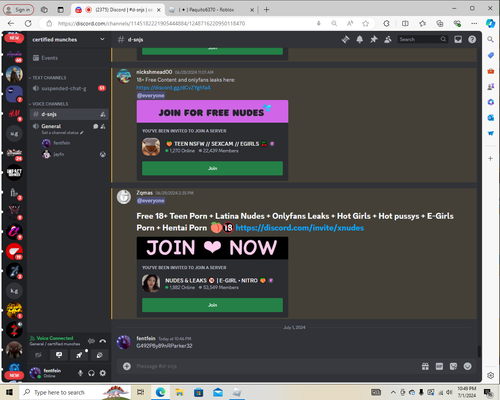Click the Sign in button in Edge
500x400 pixels.
(x=19, y=10)
